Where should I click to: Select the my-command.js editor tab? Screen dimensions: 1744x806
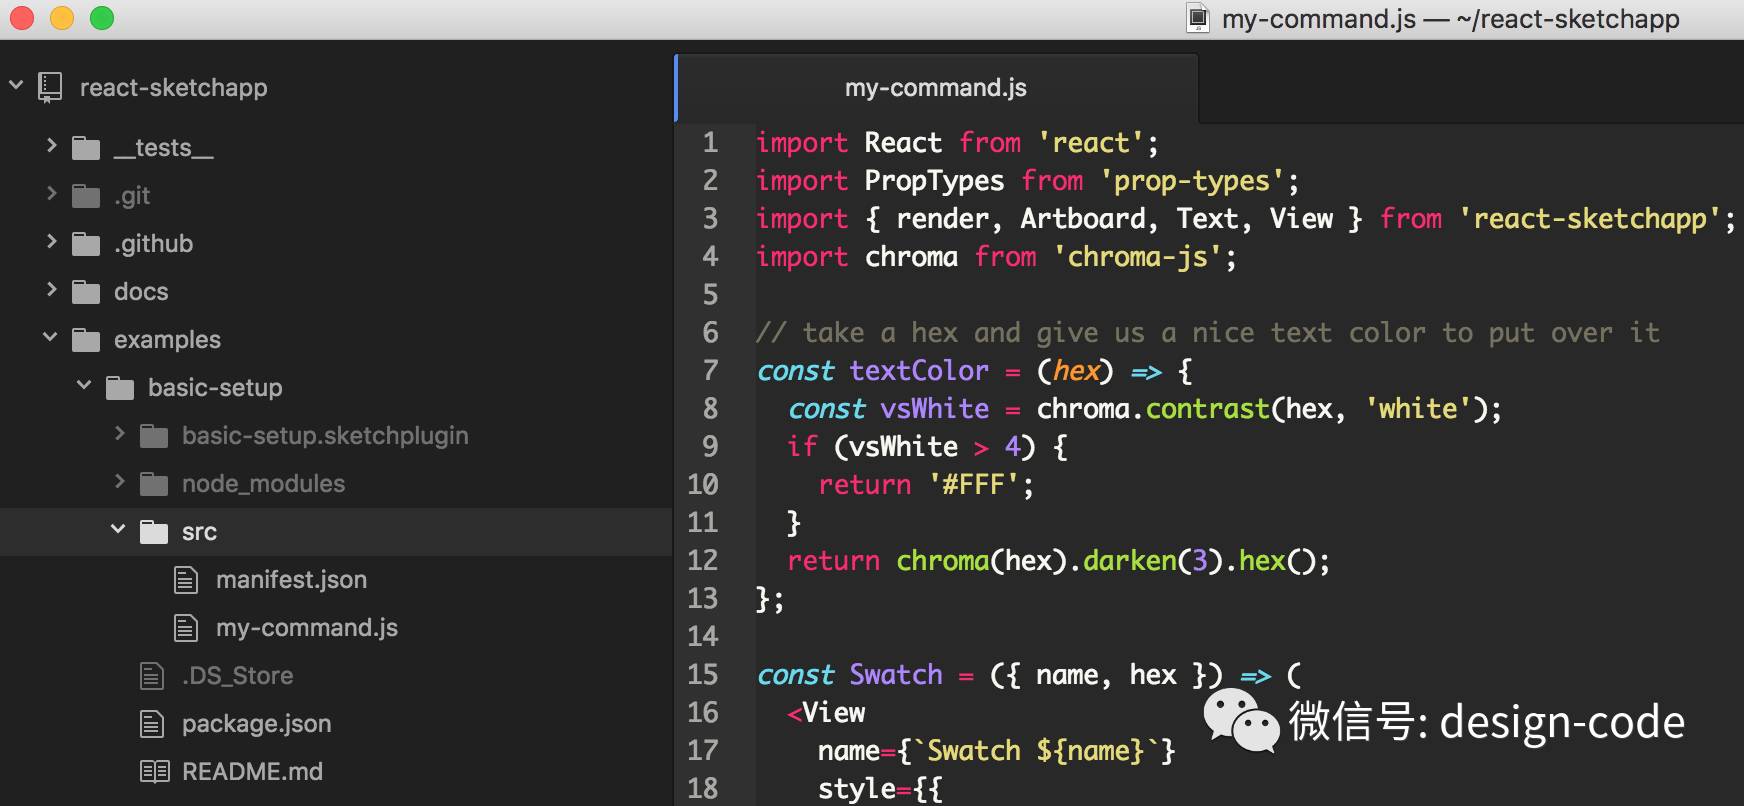coord(937,88)
